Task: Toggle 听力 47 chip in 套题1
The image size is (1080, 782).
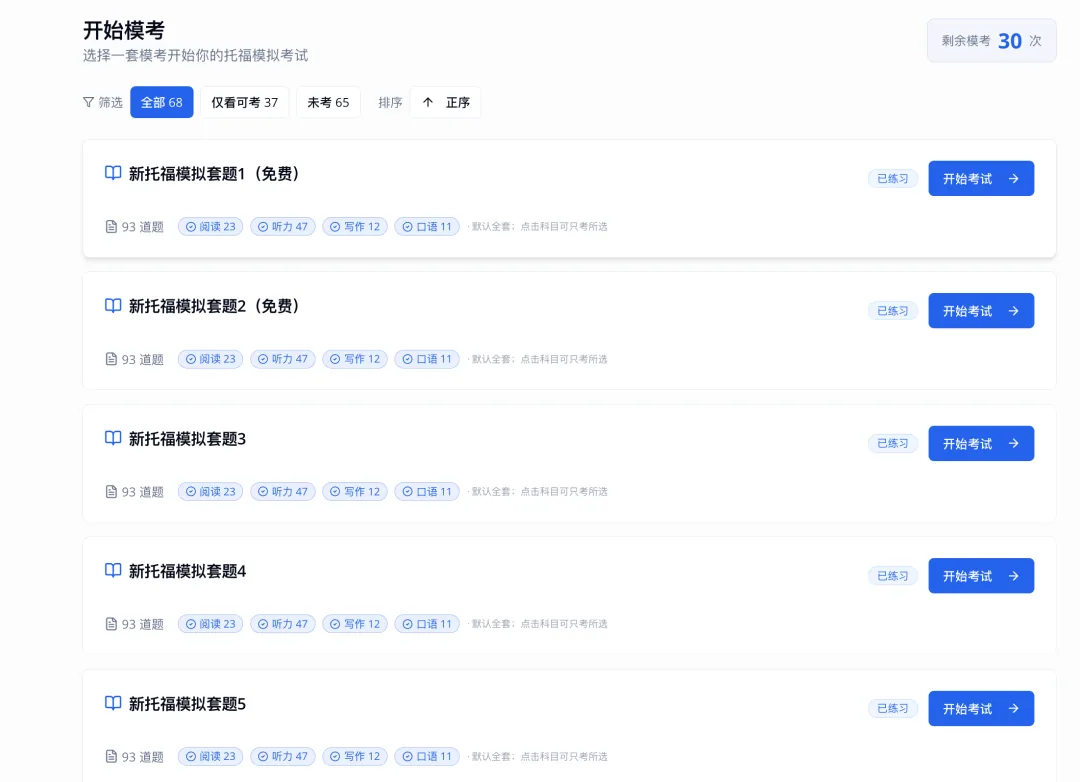Action: [282, 227]
